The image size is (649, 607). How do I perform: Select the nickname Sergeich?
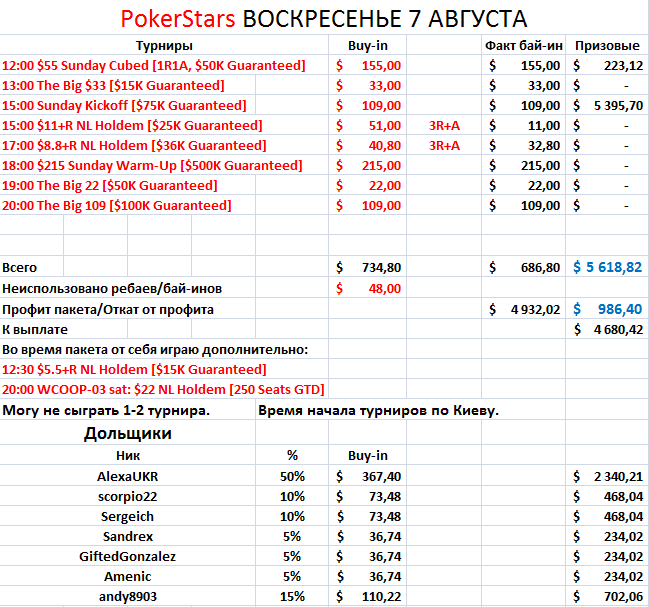[127, 516]
